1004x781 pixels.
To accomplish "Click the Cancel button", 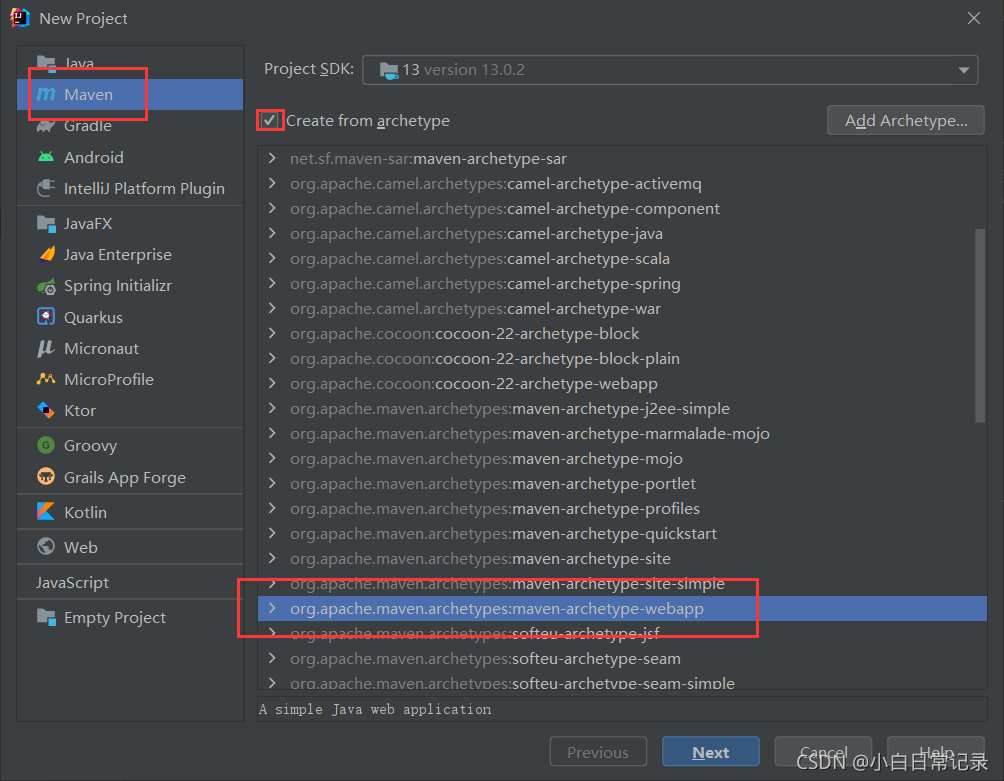I will [823, 752].
